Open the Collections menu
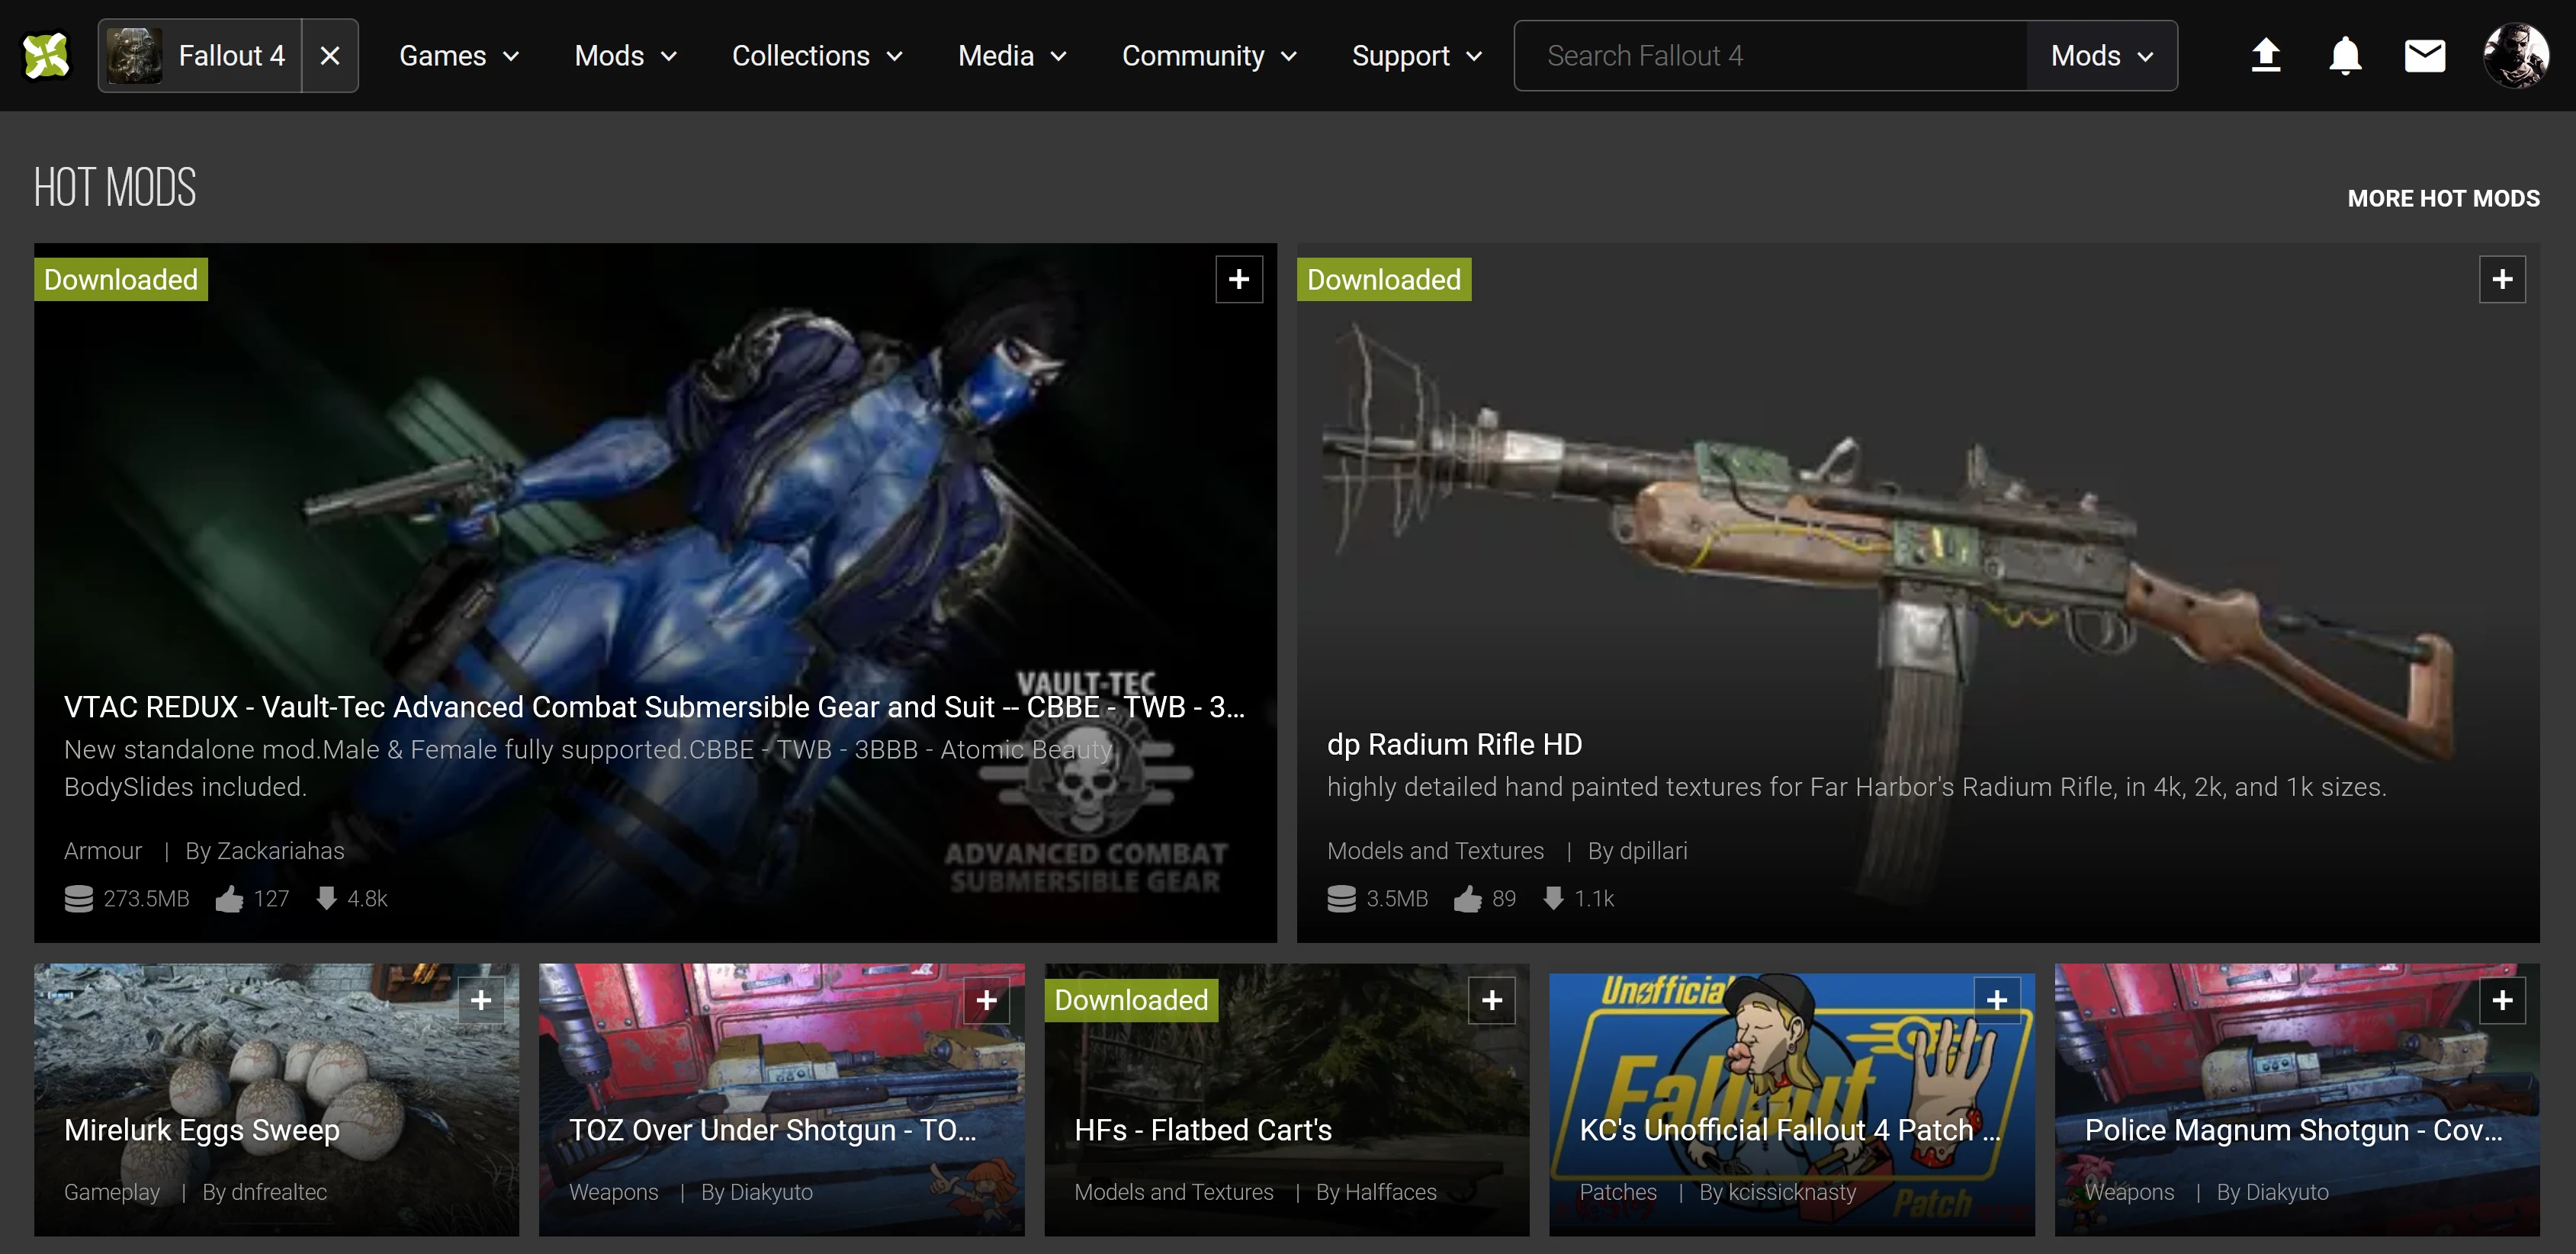Screen dimensions: 2576x1254 pyautogui.click(x=817, y=56)
